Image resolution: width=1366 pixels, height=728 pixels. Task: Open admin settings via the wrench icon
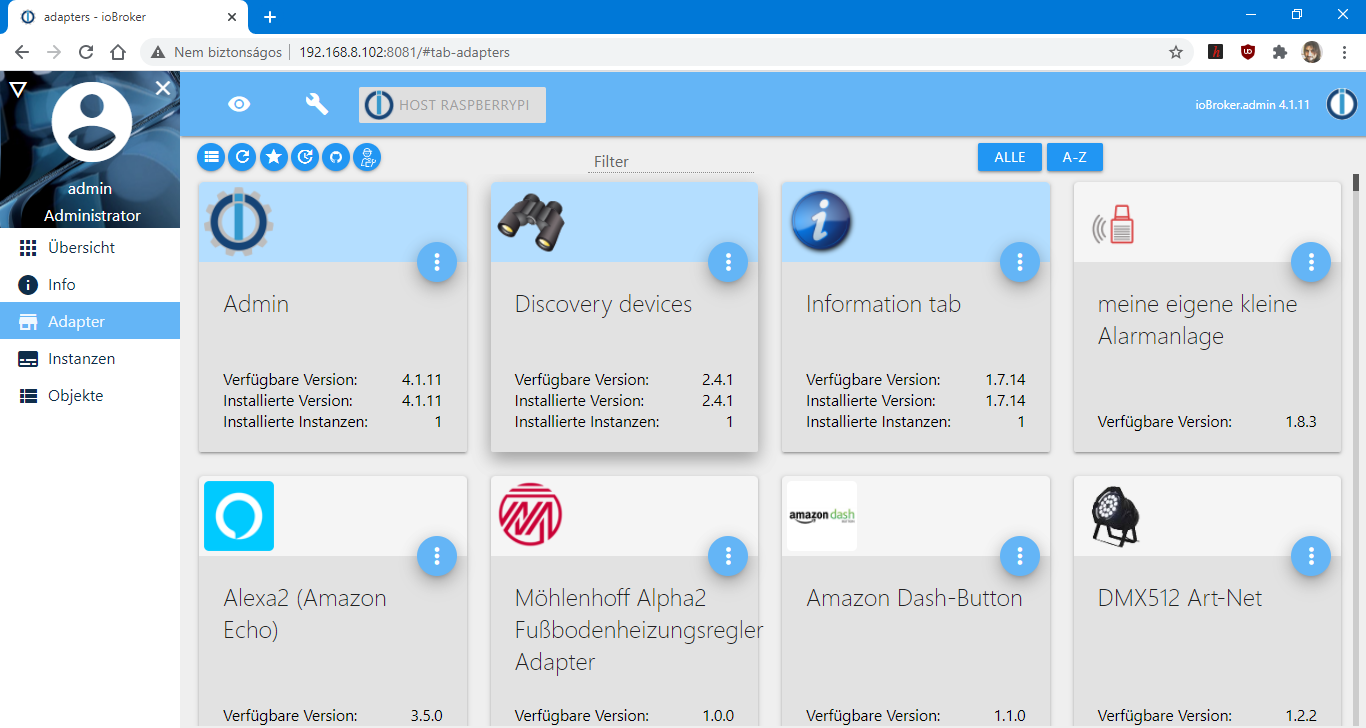[x=316, y=103]
